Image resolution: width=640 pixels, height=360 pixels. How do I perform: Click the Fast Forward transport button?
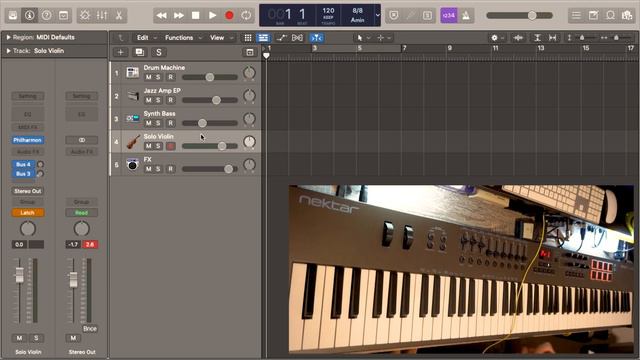[x=178, y=16]
